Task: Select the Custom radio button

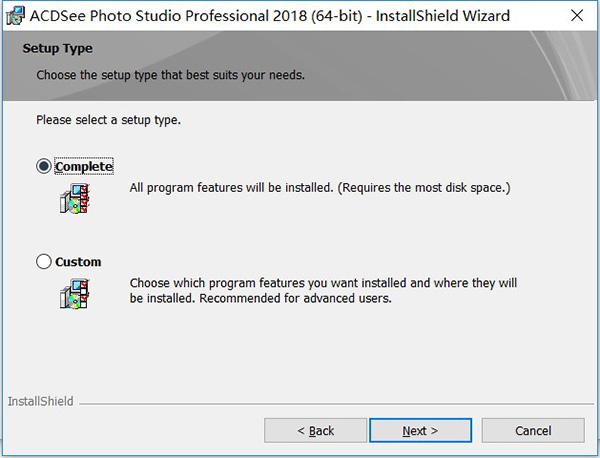Action: 44,262
